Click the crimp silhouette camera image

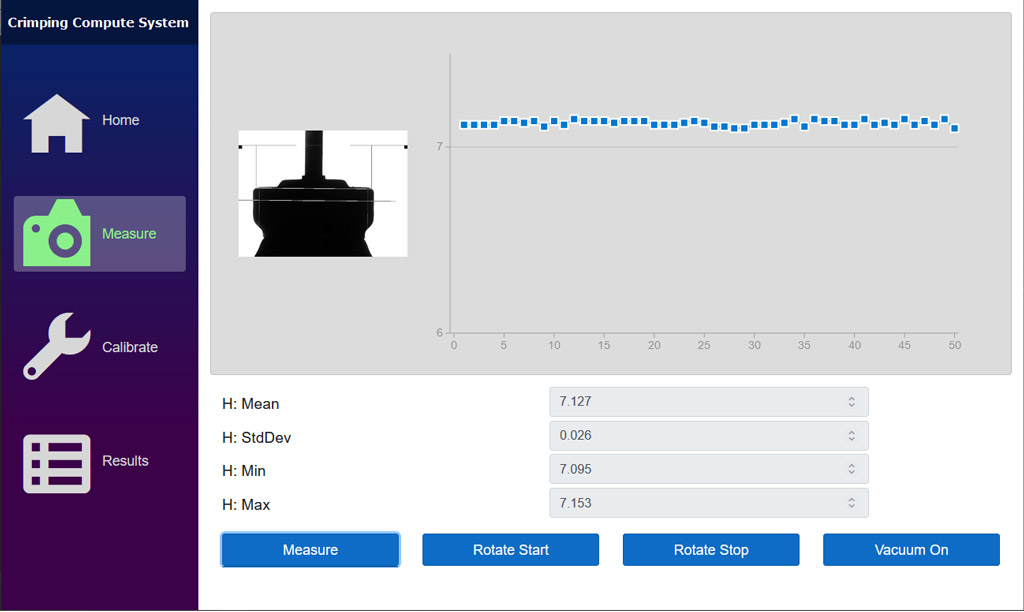pos(322,194)
